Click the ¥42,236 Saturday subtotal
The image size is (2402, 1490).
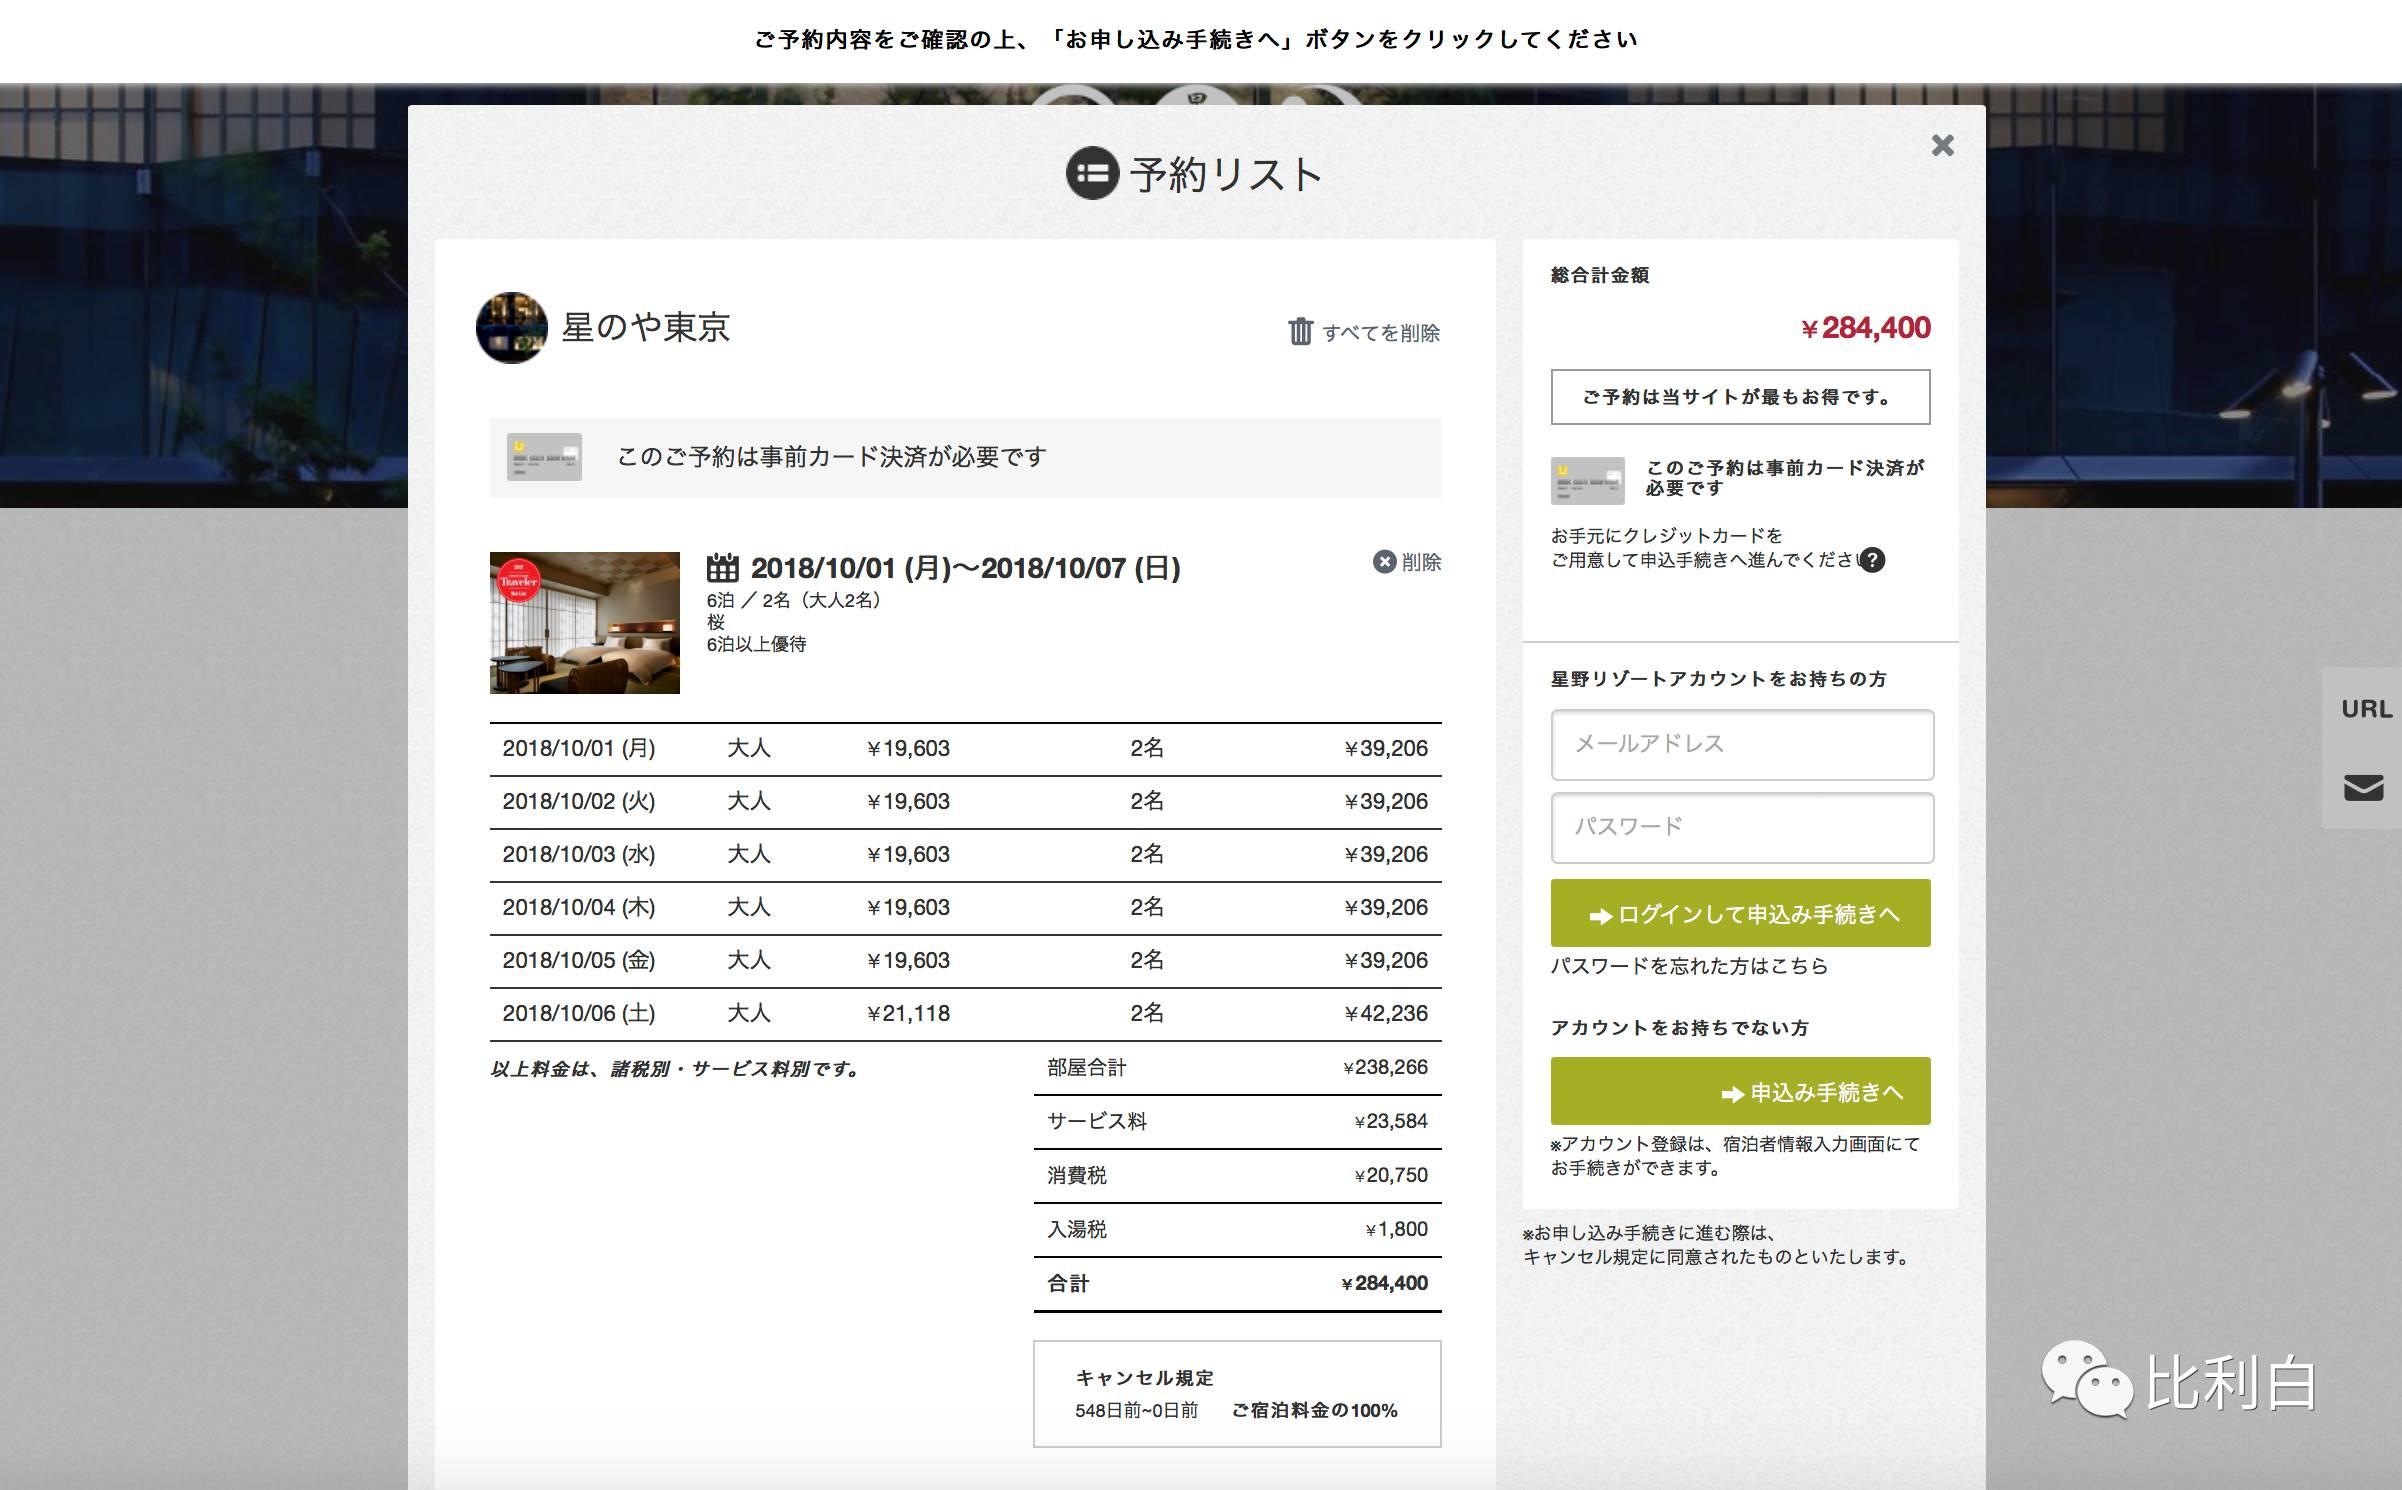pyautogui.click(x=1386, y=1014)
